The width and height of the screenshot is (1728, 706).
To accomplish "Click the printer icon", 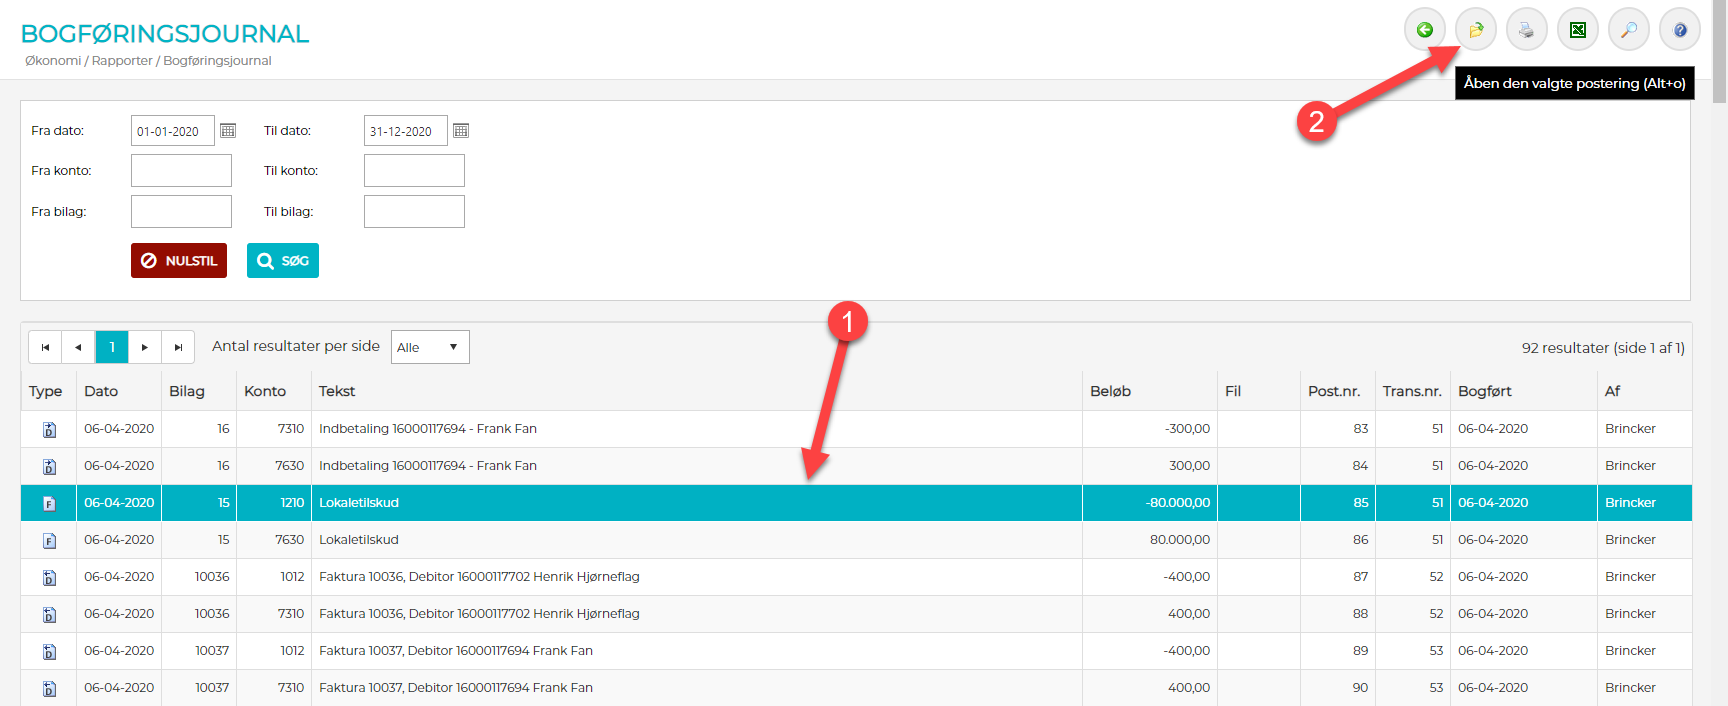I will [1526, 30].
